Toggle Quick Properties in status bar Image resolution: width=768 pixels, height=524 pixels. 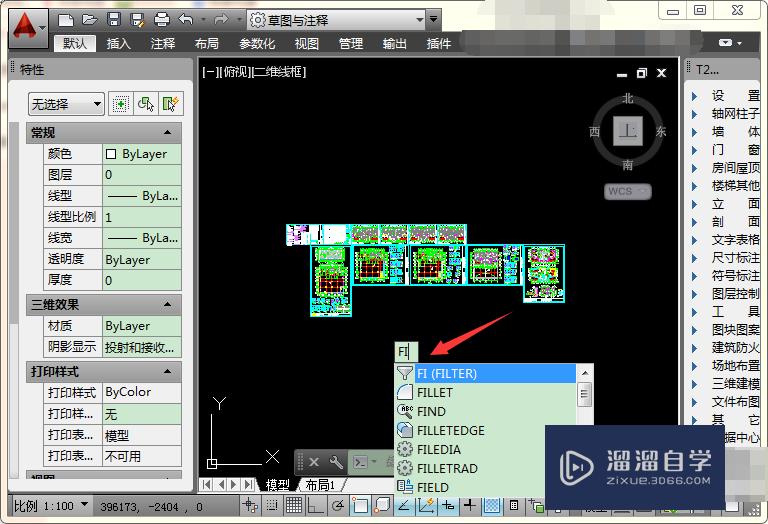[x=514, y=505]
